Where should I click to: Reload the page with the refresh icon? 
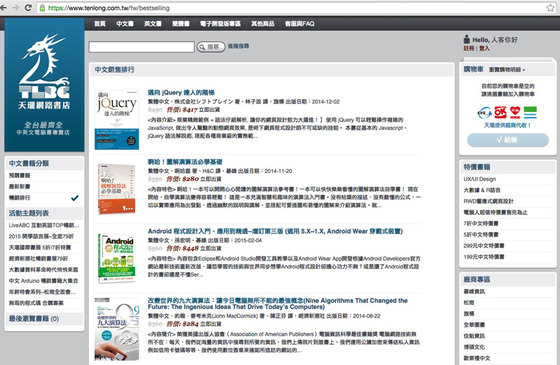tap(28, 8)
